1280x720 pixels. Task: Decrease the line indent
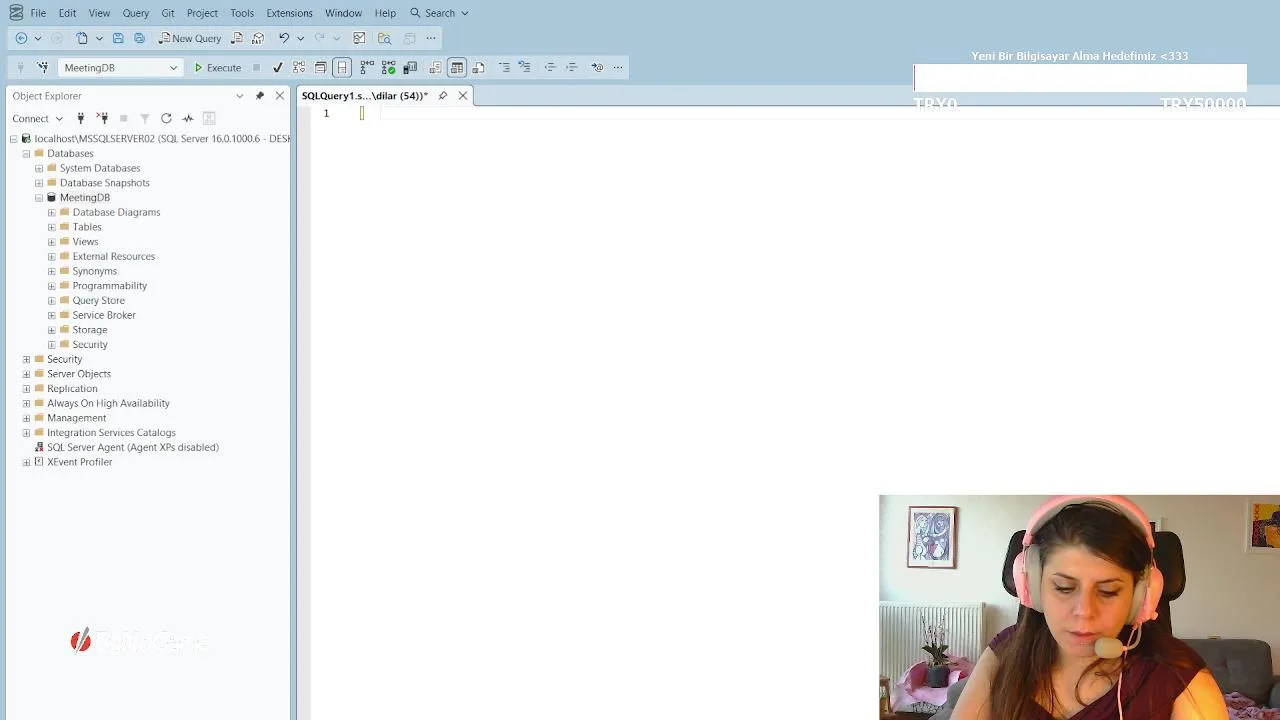(x=550, y=67)
